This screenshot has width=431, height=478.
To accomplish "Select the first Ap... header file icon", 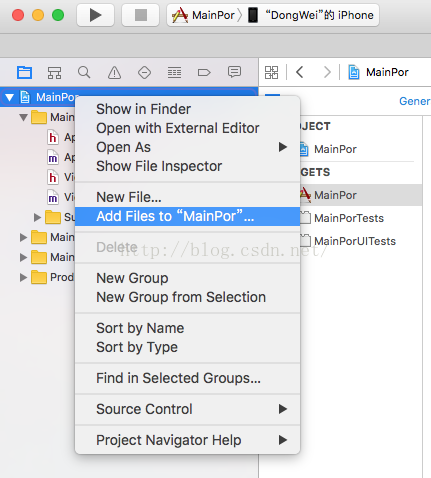I will [53, 137].
